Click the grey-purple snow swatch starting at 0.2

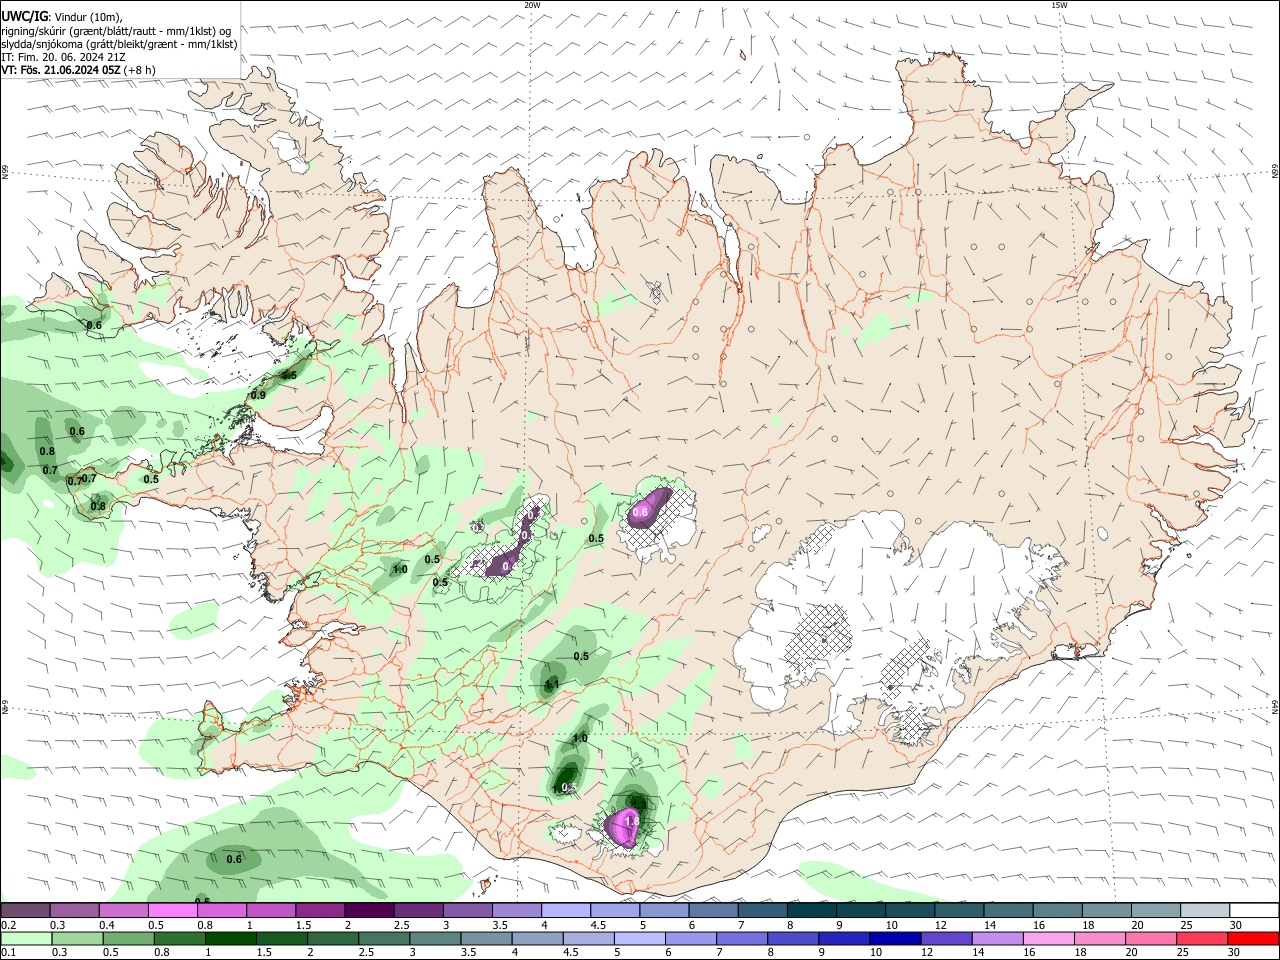(x=25, y=911)
